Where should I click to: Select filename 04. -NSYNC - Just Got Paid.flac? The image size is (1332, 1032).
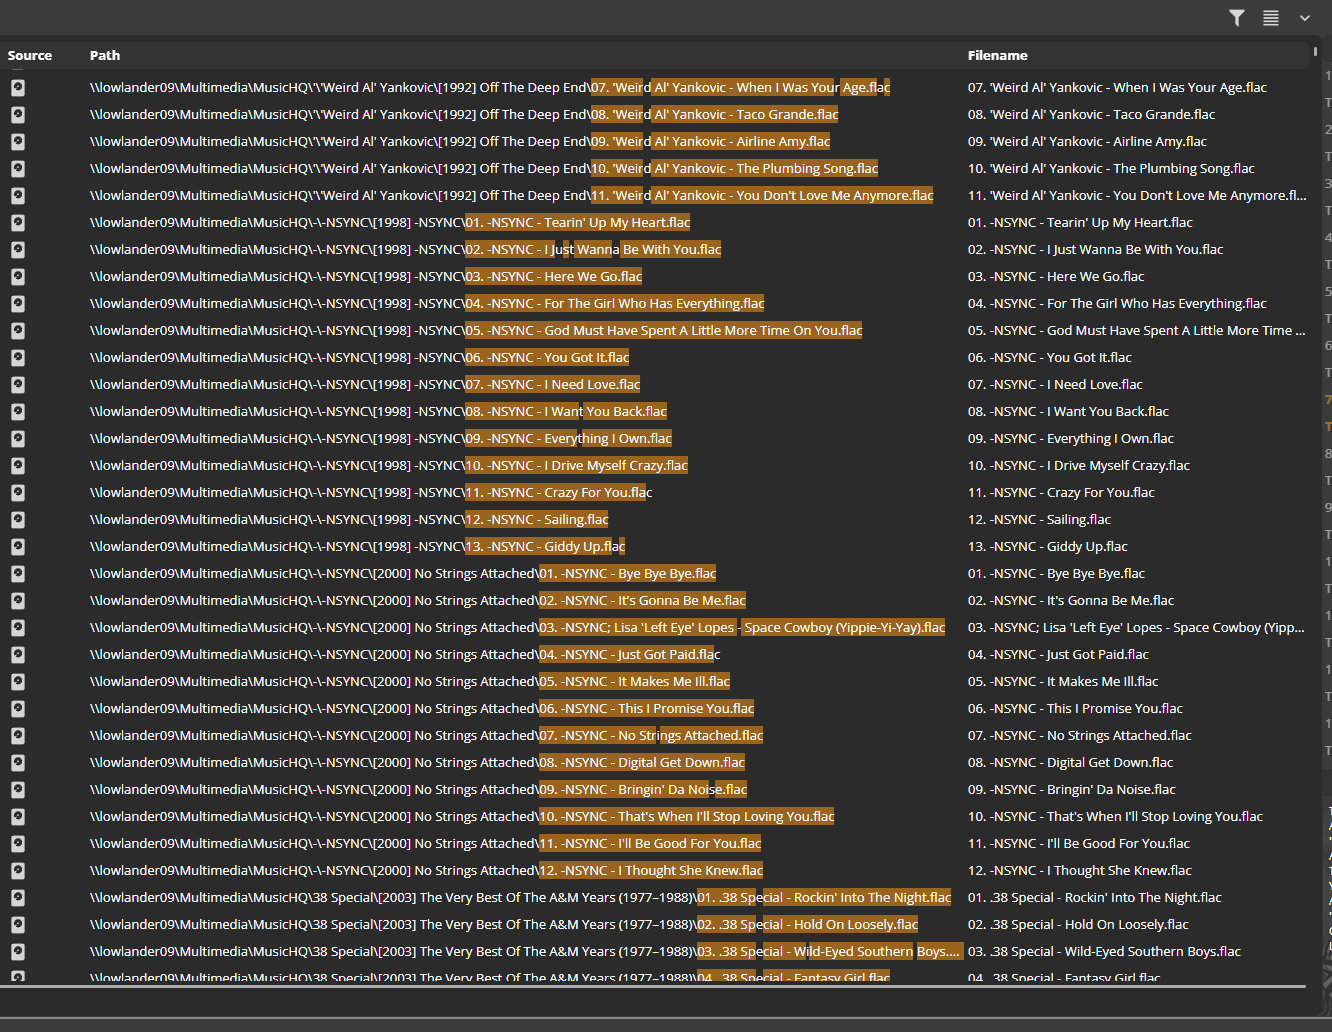coord(1058,655)
